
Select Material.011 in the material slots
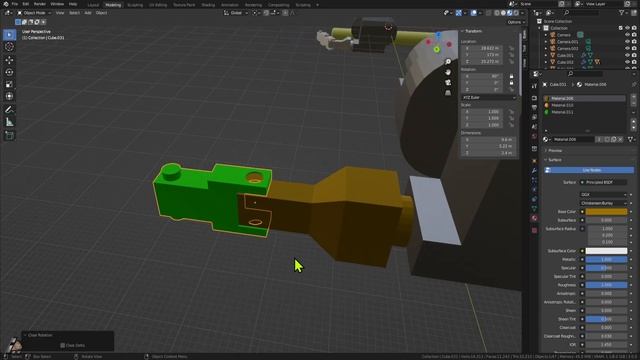pos(584,112)
